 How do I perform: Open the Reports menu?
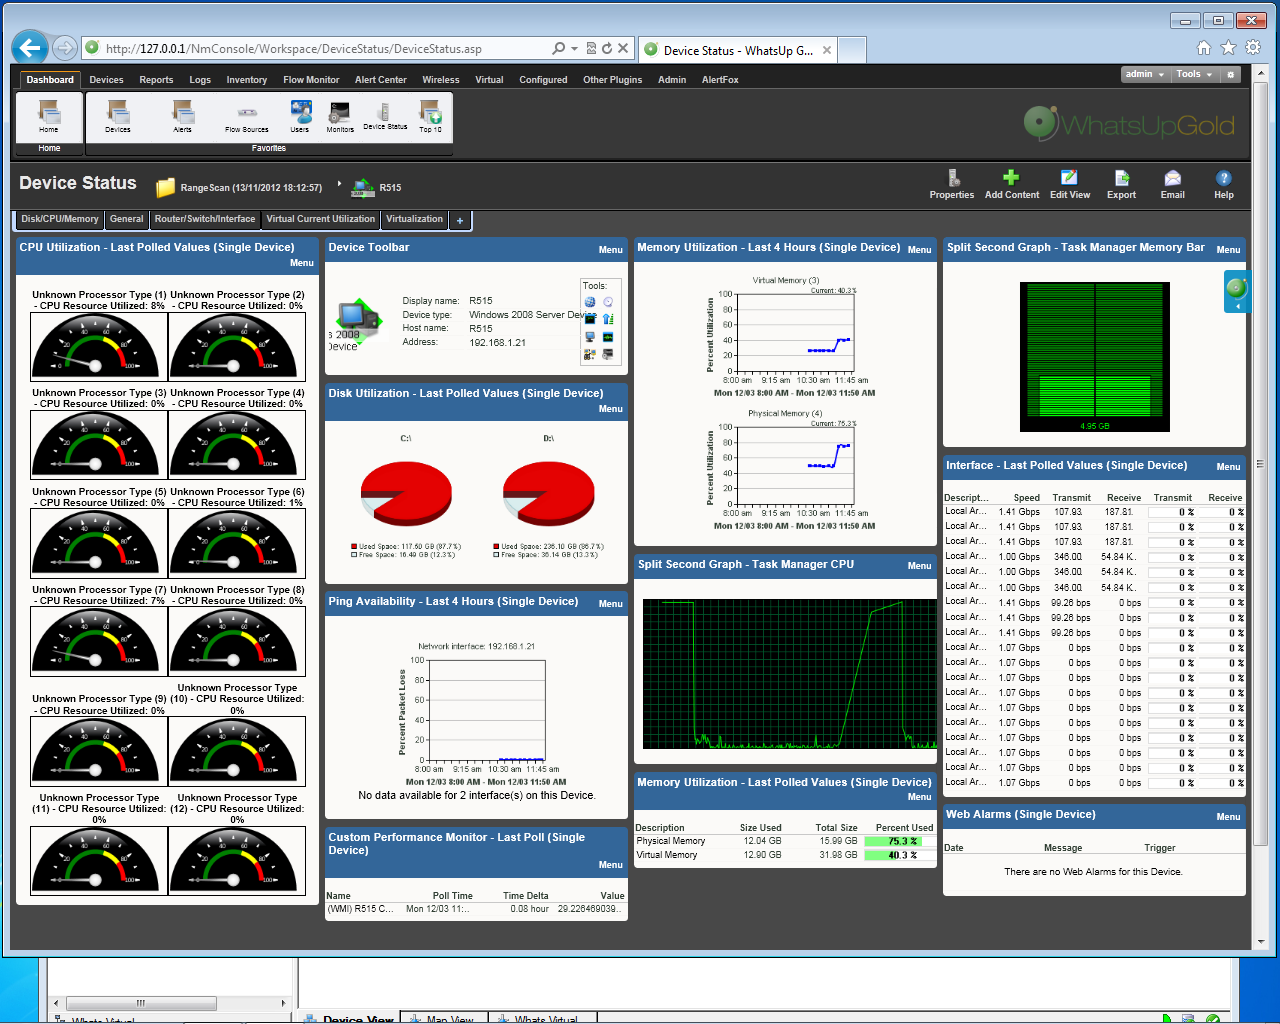click(x=156, y=80)
